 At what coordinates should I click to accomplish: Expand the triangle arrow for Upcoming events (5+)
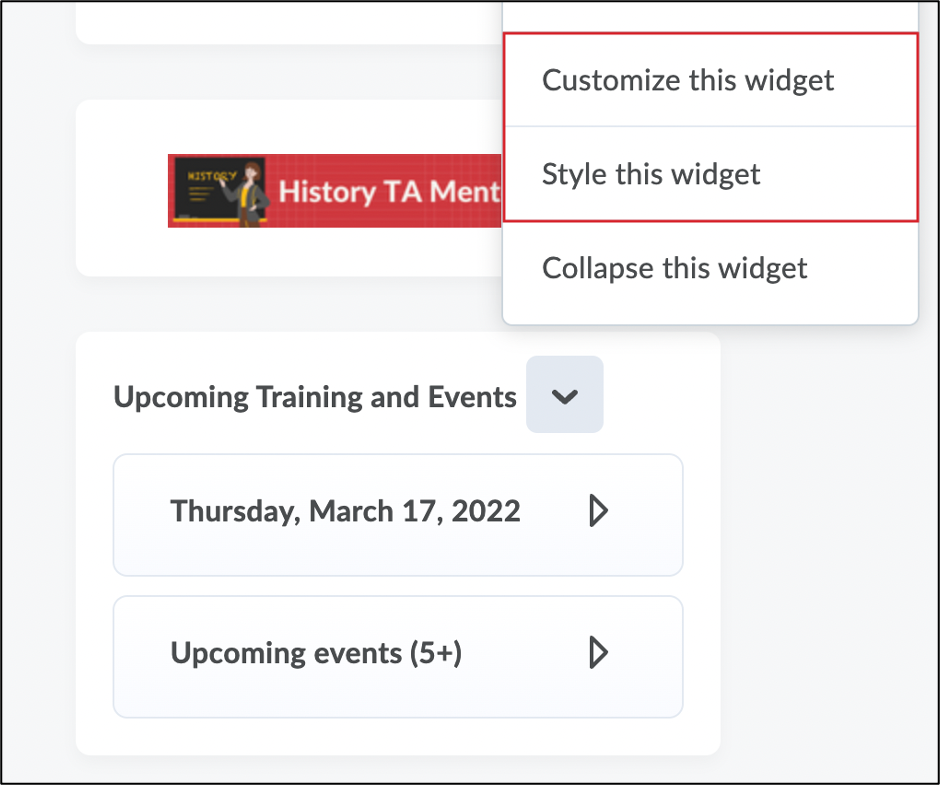[598, 654]
